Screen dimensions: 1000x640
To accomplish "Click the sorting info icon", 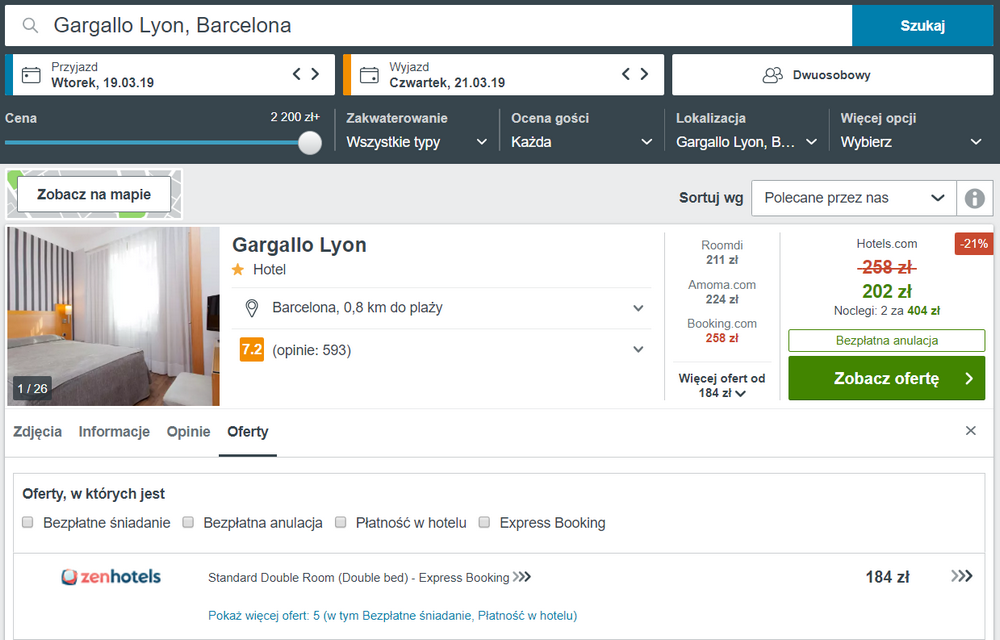I will [974, 198].
